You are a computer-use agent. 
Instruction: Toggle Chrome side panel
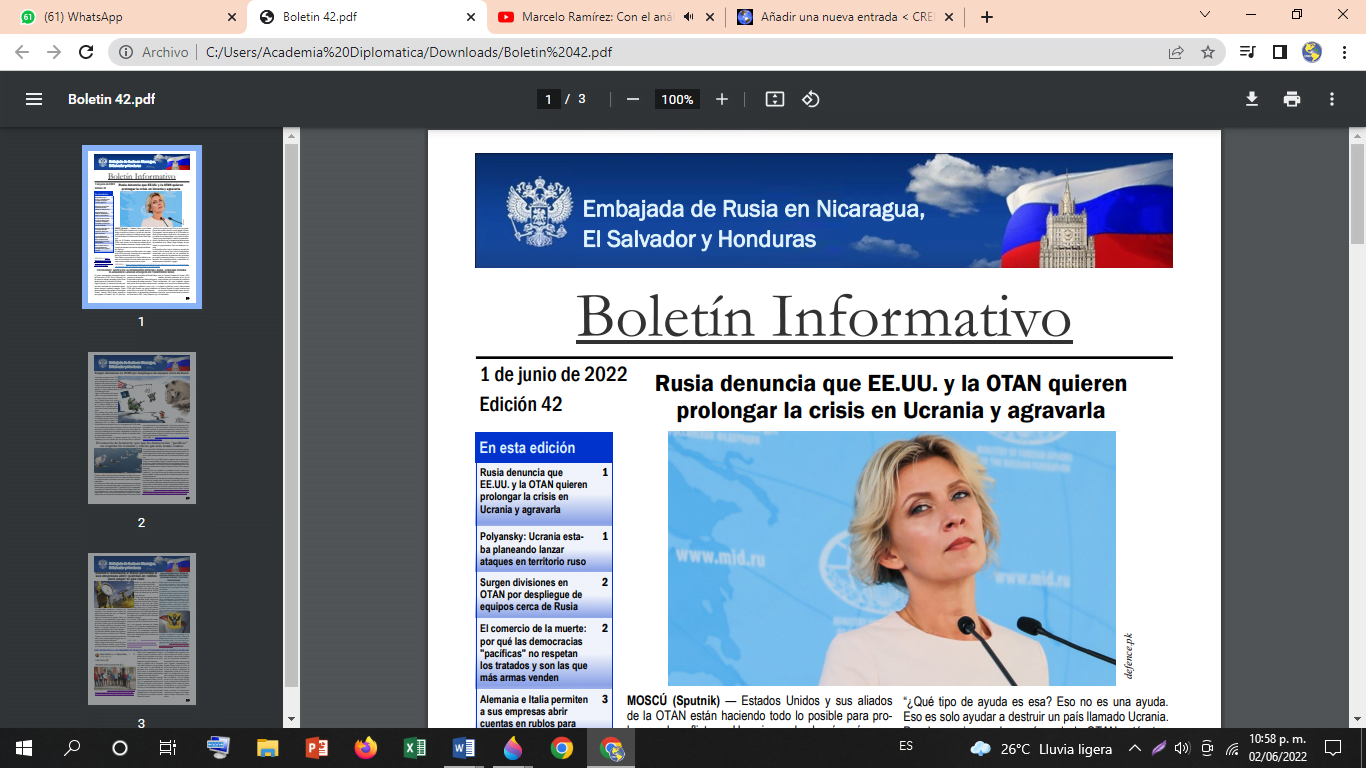coord(1279,52)
